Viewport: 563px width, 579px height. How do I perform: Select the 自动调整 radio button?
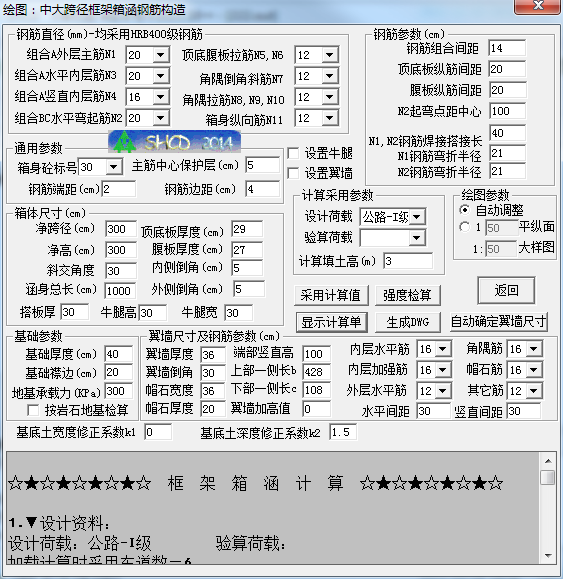point(465,210)
